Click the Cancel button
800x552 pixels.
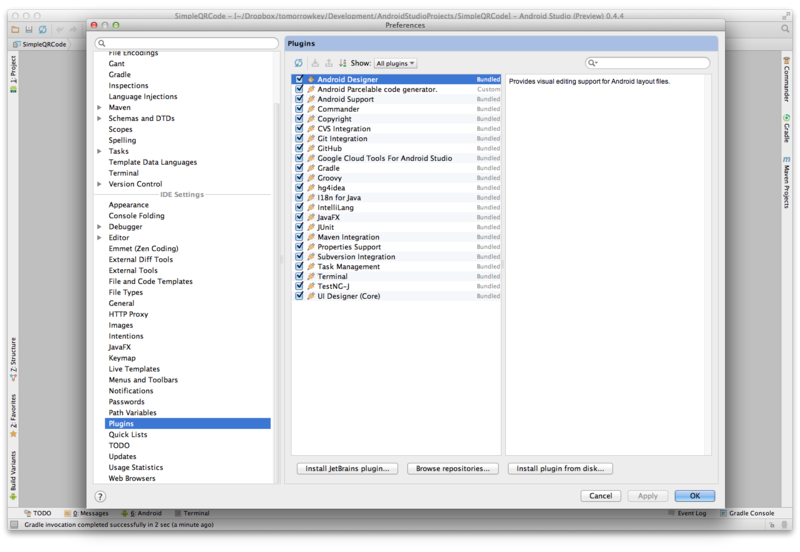click(601, 496)
